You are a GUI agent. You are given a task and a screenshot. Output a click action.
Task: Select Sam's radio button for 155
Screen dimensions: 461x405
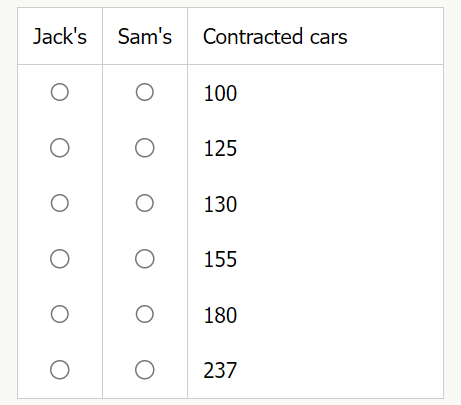pos(145,259)
